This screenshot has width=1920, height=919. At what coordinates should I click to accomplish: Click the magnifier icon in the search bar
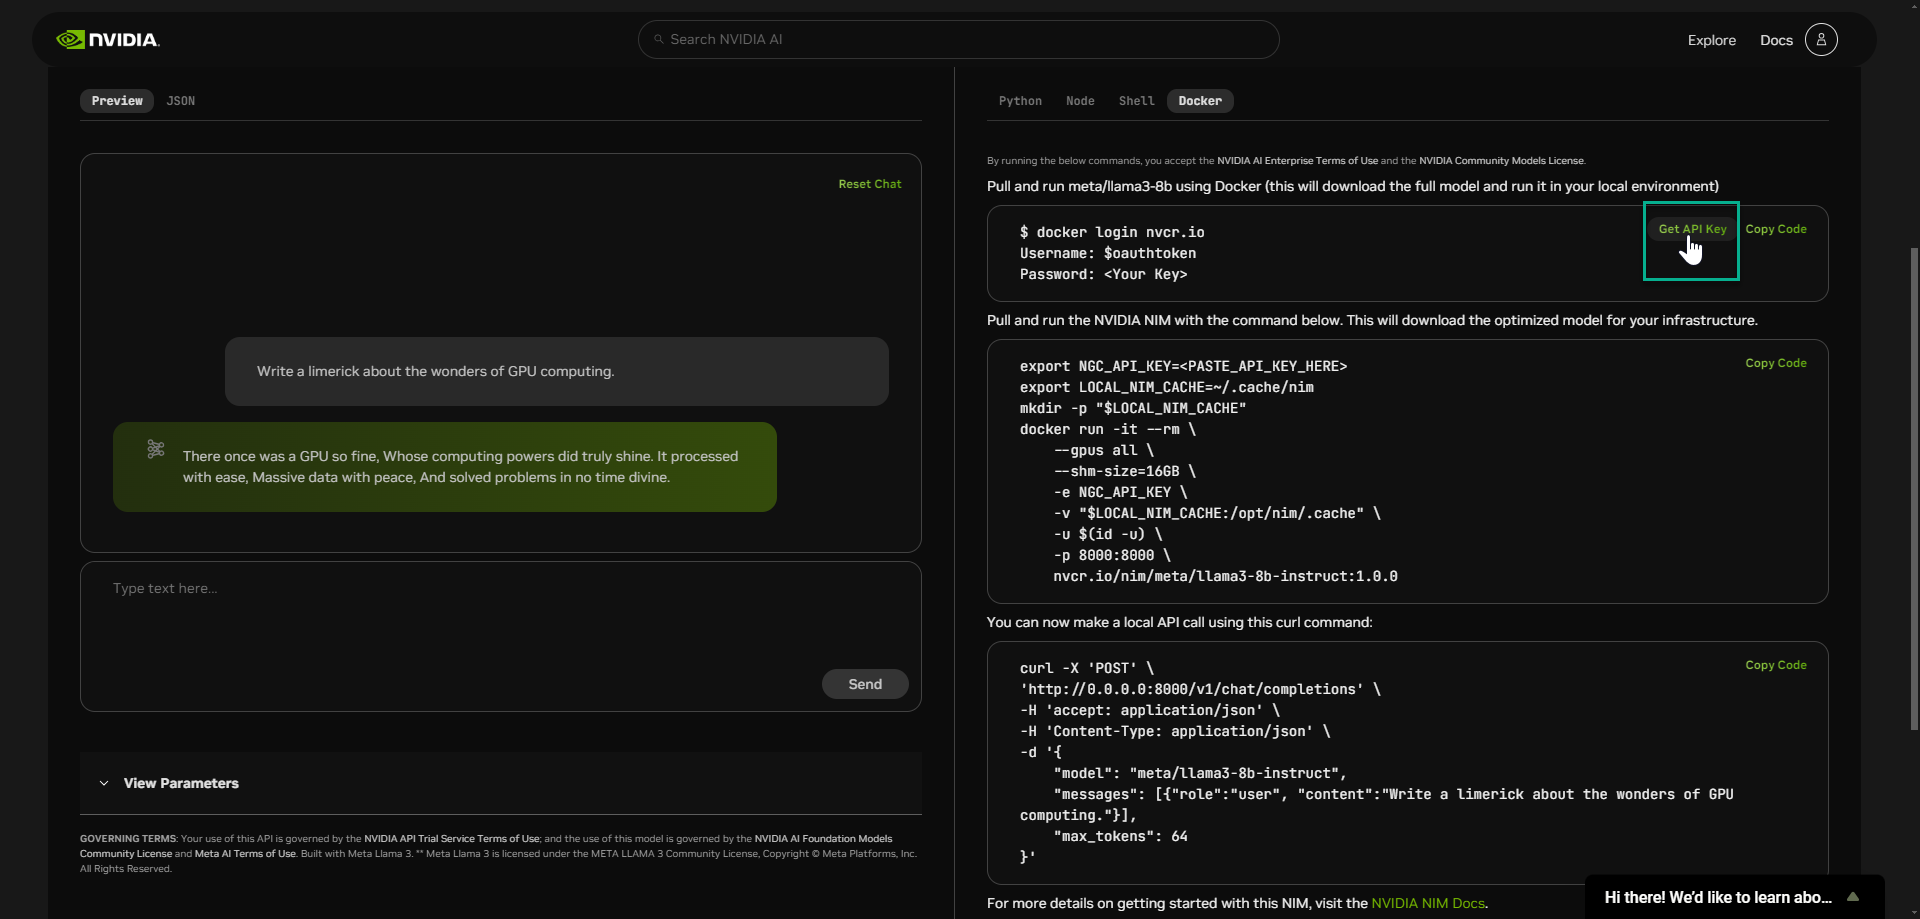click(659, 39)
